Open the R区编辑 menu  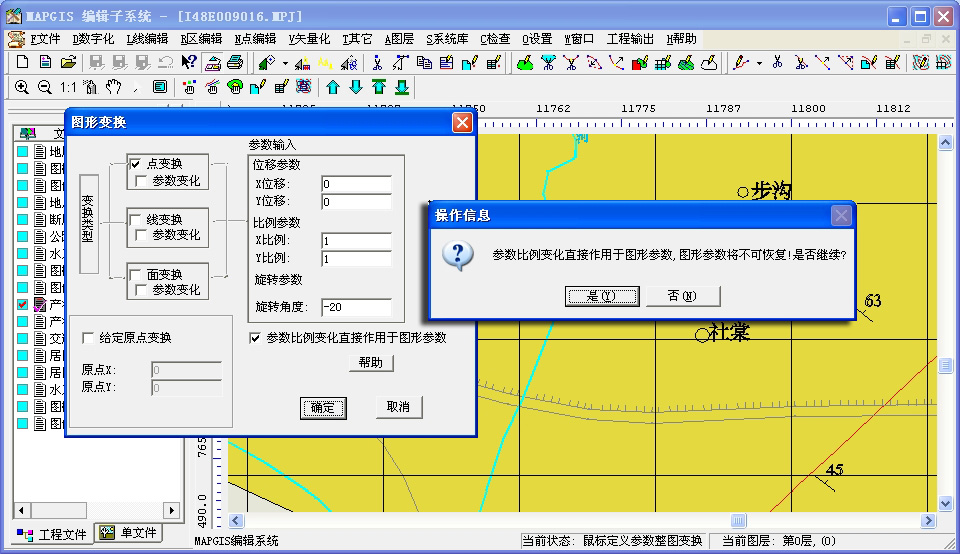tap(201, 39)
